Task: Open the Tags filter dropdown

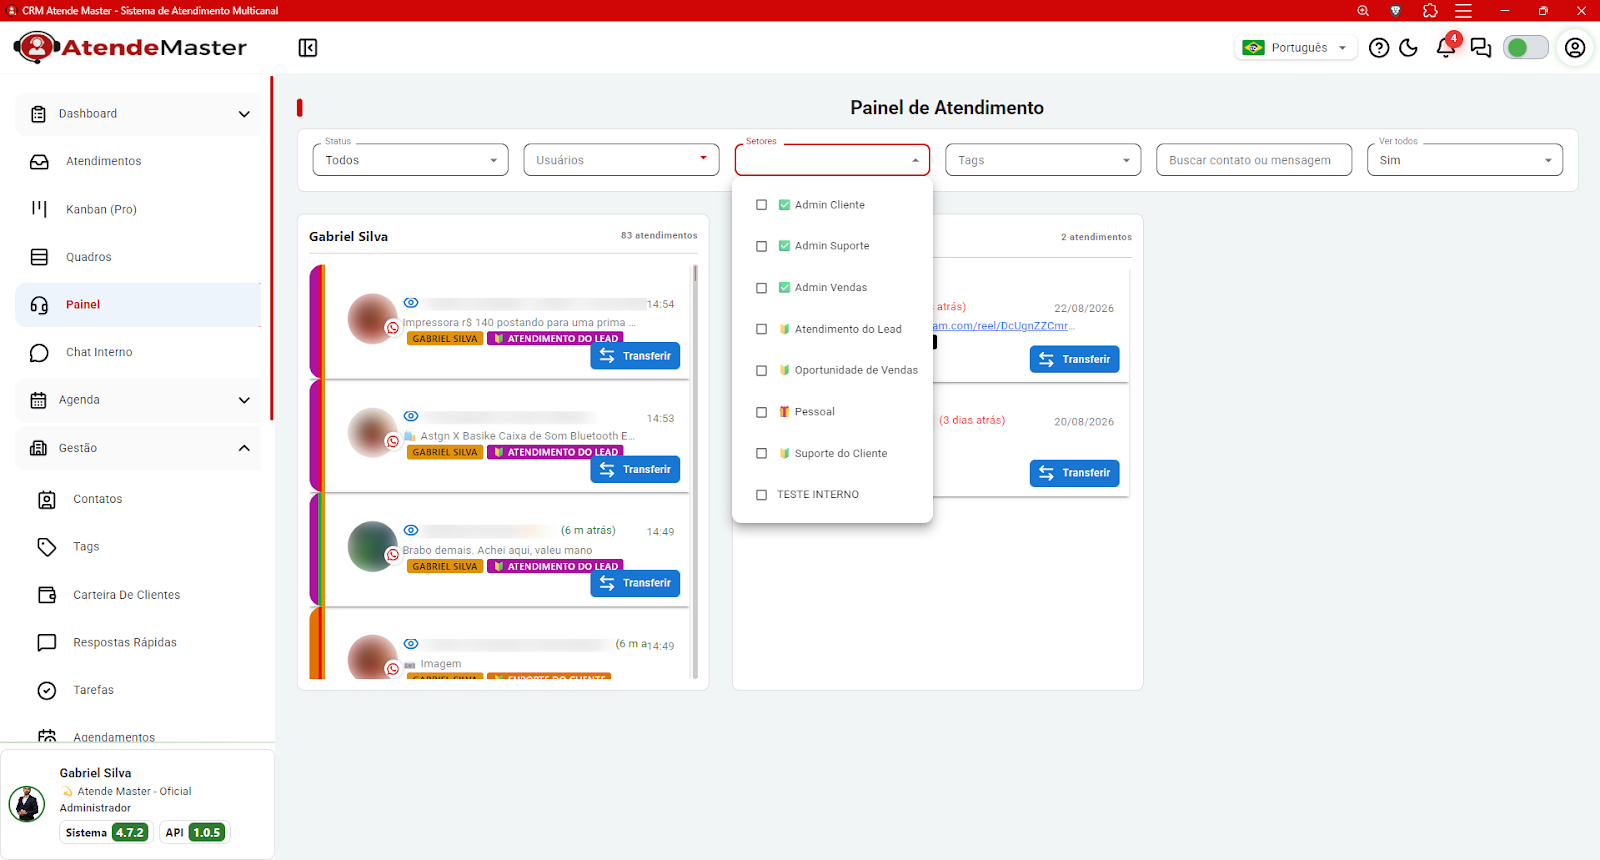Action: point(1043,160)
